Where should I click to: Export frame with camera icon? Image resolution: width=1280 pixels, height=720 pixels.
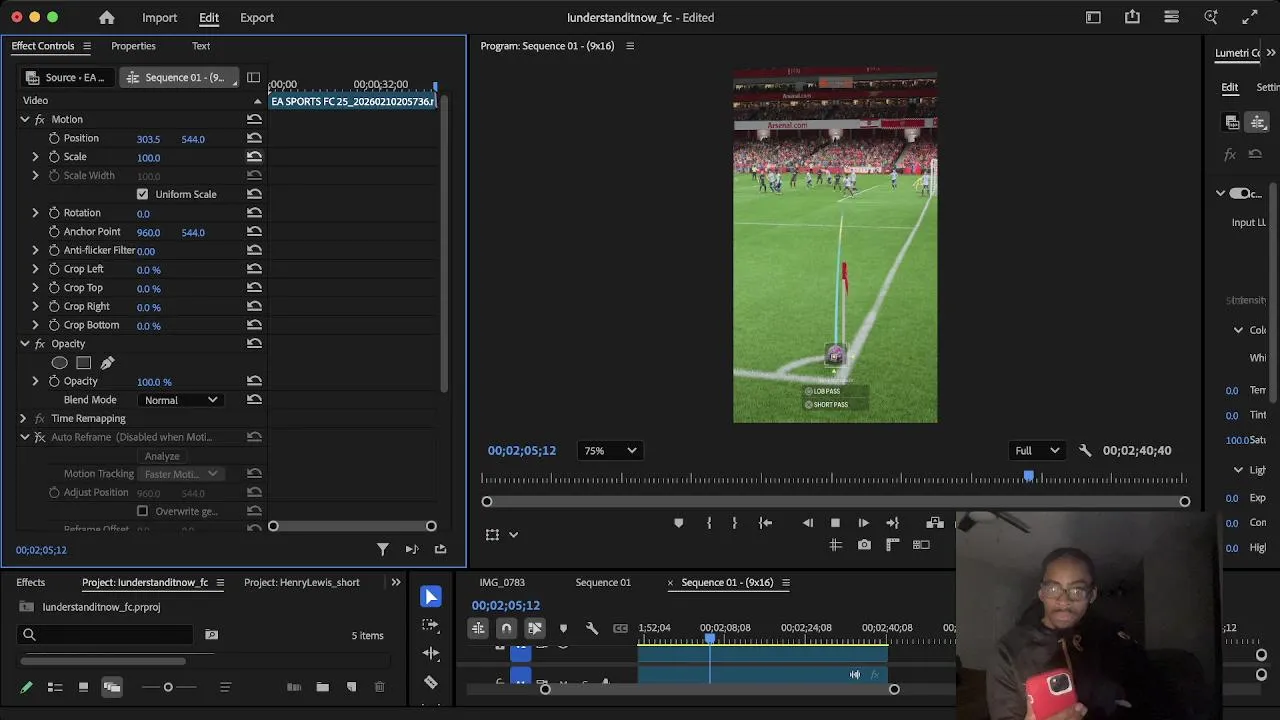tap(864, 545)
